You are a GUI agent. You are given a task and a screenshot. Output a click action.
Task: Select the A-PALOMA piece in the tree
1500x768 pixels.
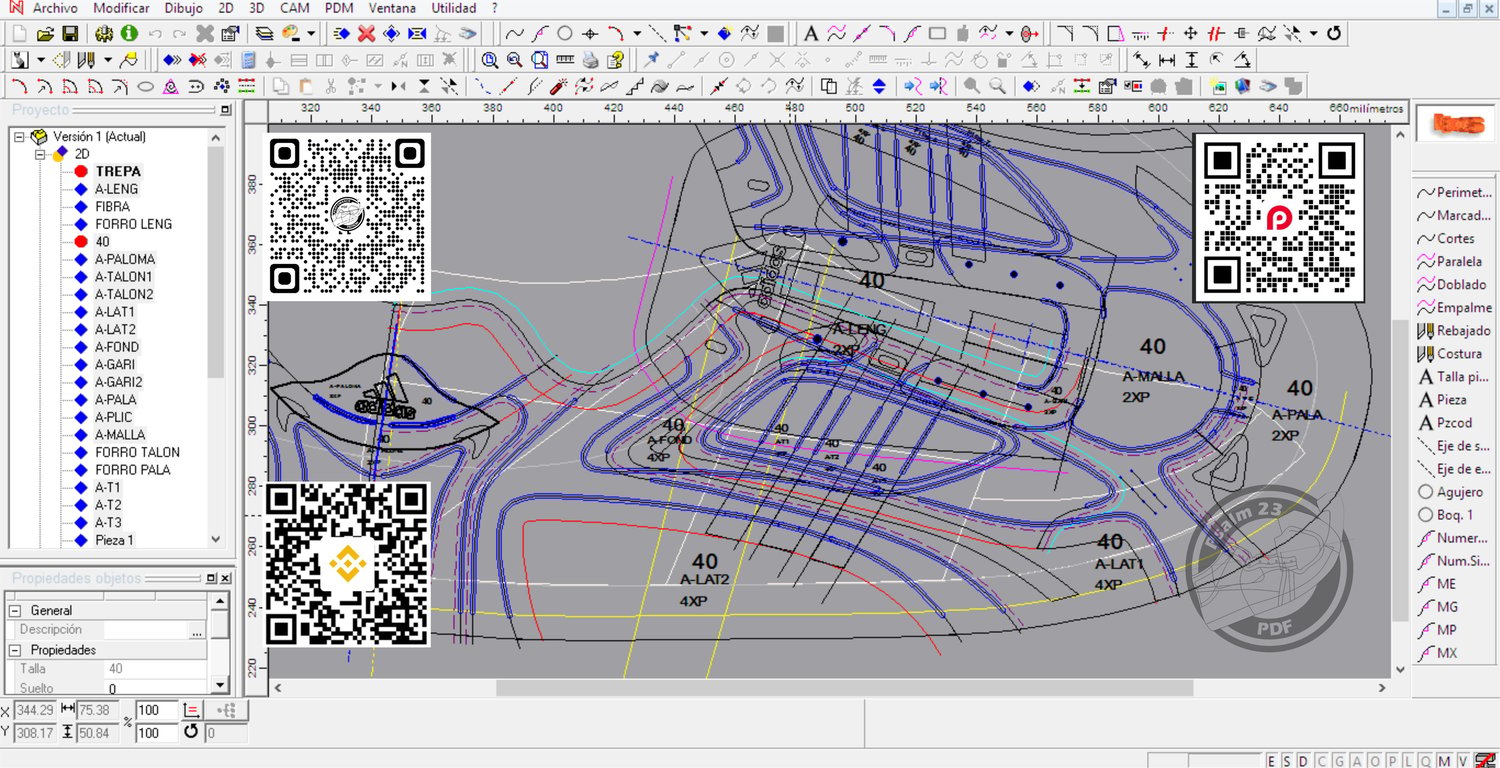click(125, 259)
